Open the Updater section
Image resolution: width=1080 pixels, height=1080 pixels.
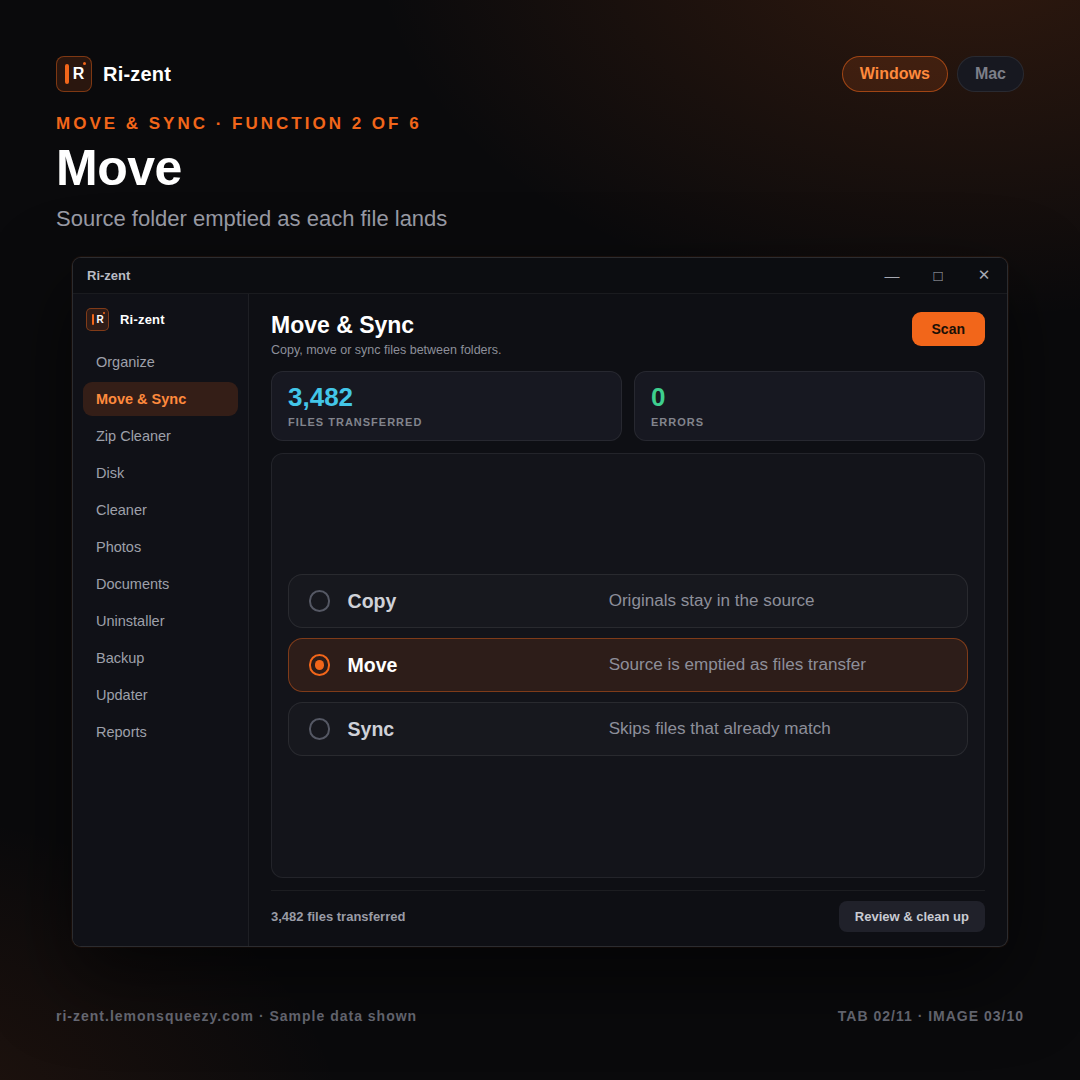[x=160, y=695]
